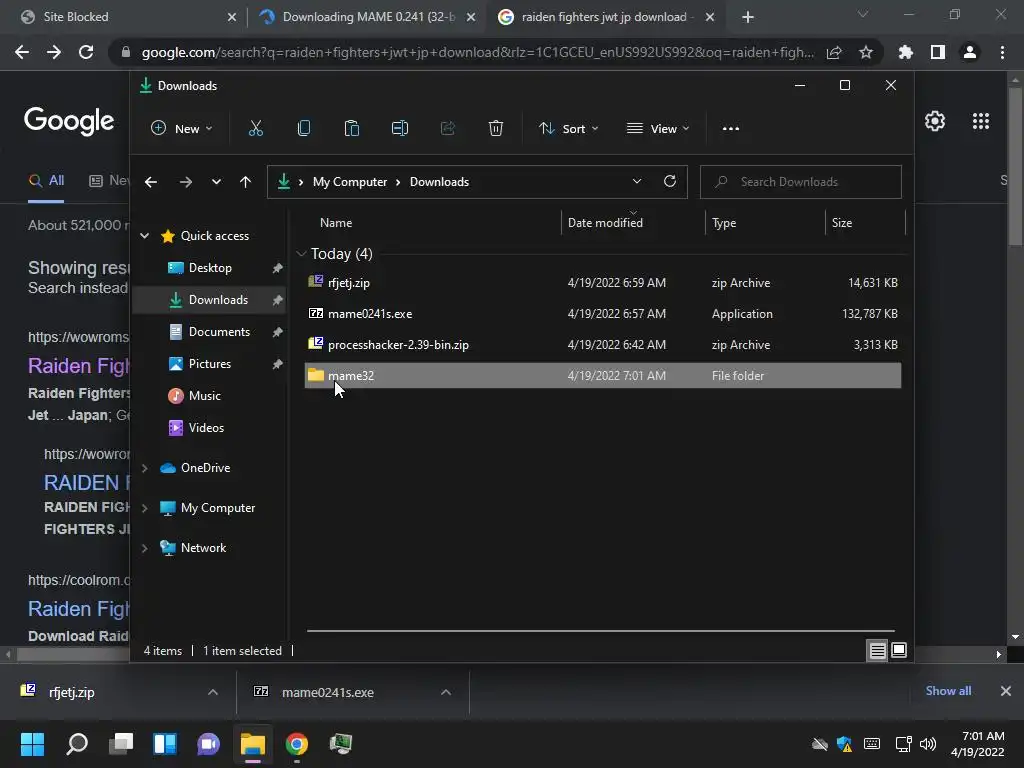Viewport: 1024px width, 768px height.
Task: Switch to Downloading MAME 0.241 tab
Action: pyautogui.click(x=368, y=17)
